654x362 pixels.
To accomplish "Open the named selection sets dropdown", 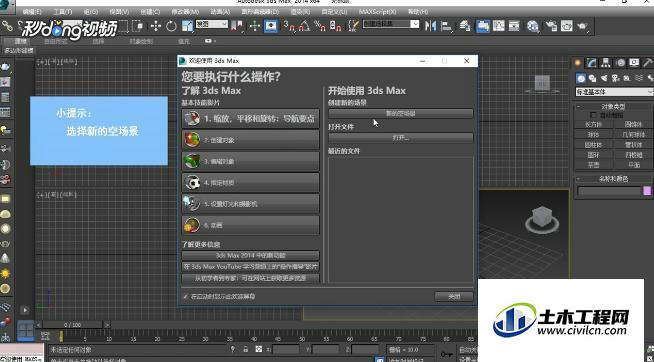I will pos(391,24).
